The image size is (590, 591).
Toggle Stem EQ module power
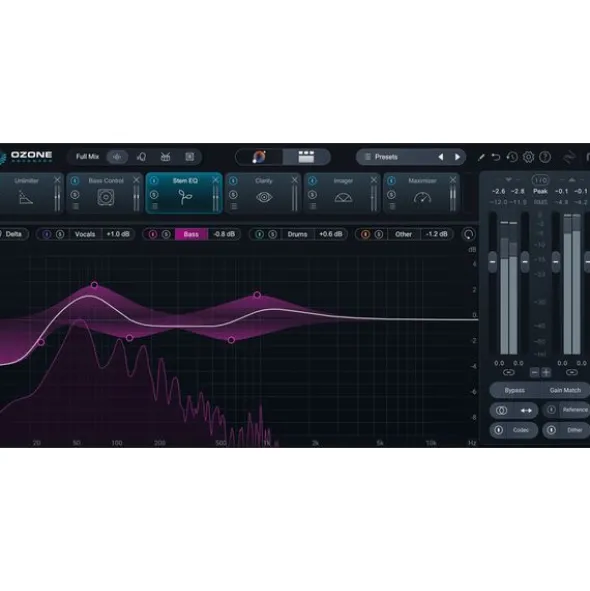[154, 181]
